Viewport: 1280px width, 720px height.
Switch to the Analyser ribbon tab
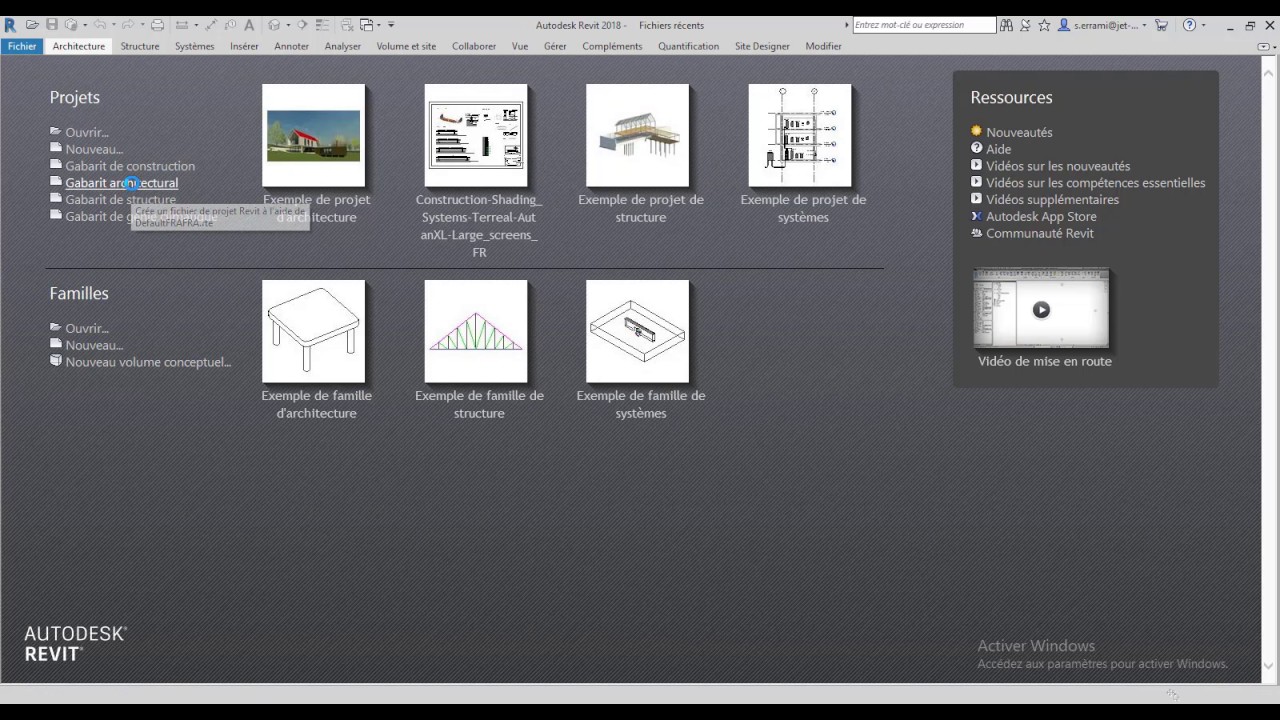coord(342,46)
